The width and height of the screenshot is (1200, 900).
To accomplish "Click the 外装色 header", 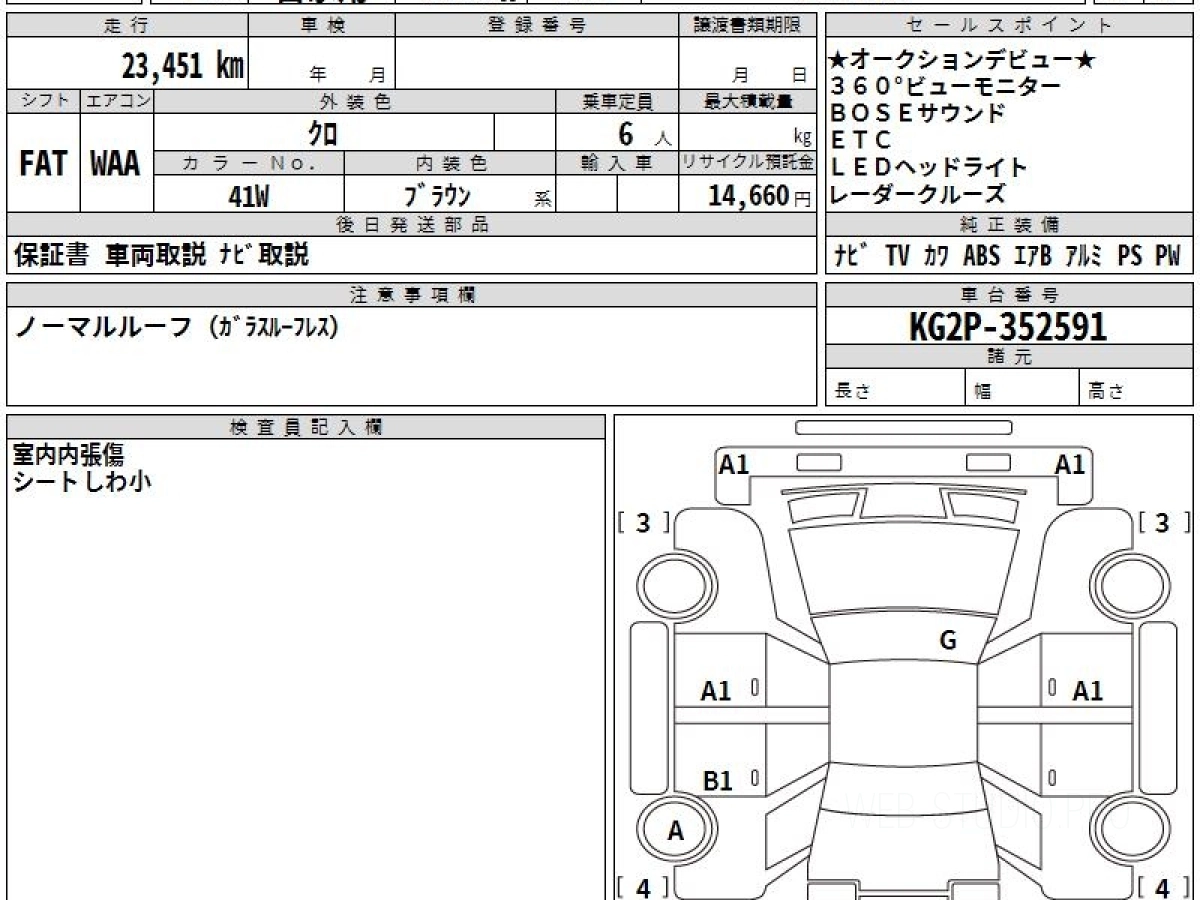I will click(355, 101).
